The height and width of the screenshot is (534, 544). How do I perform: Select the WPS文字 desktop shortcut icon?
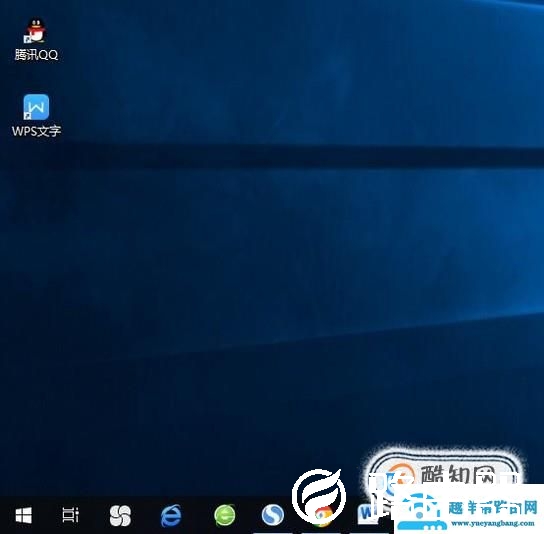36,107
